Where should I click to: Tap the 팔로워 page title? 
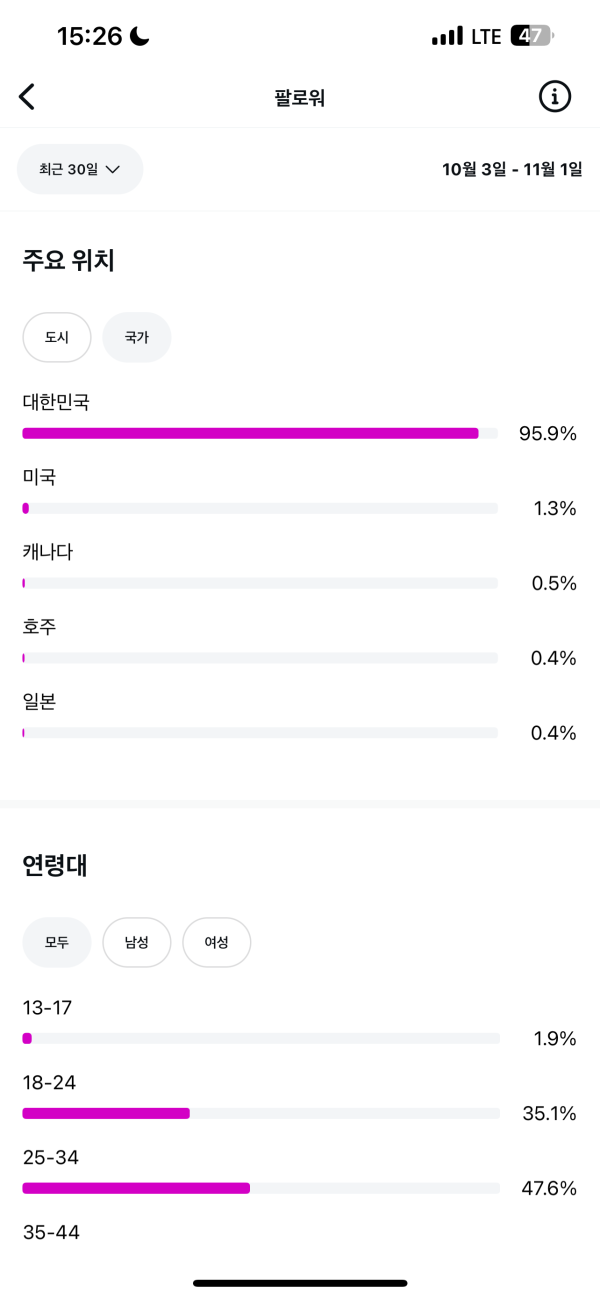pyautogui.click(x=299, y=98)
